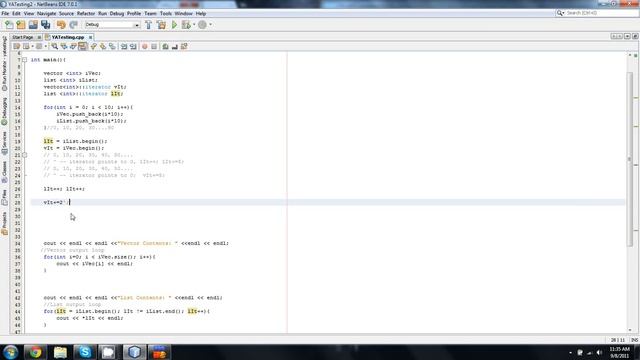640x360 pixels.
Task: Build project with the hammer icon
Action: point(149,25)
